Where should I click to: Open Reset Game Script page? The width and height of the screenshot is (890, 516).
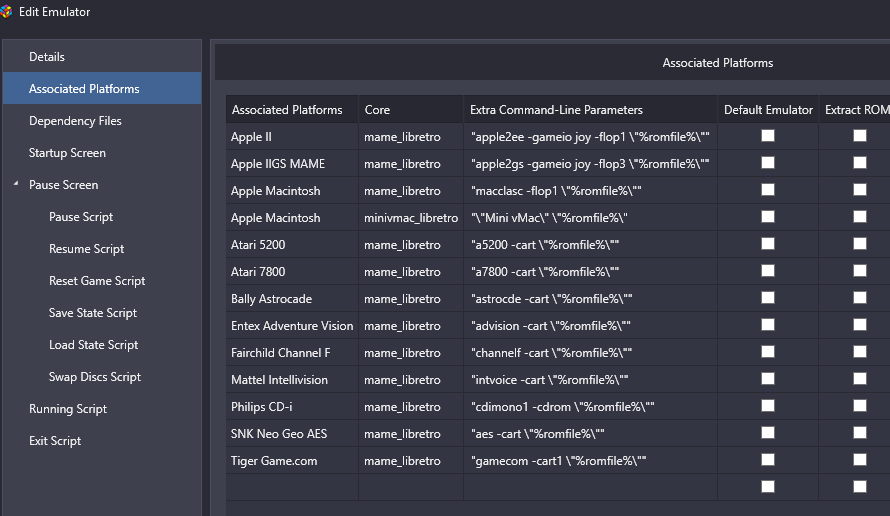click(x=97, y=280)
